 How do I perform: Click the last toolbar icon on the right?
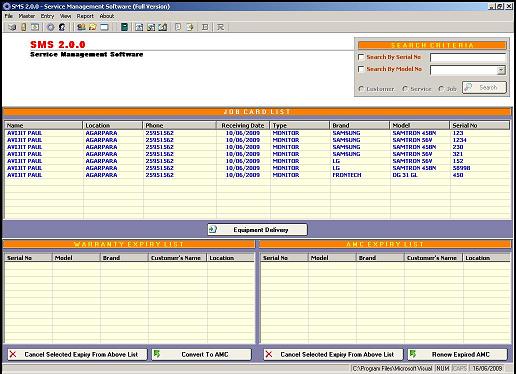tap(220, 27)
